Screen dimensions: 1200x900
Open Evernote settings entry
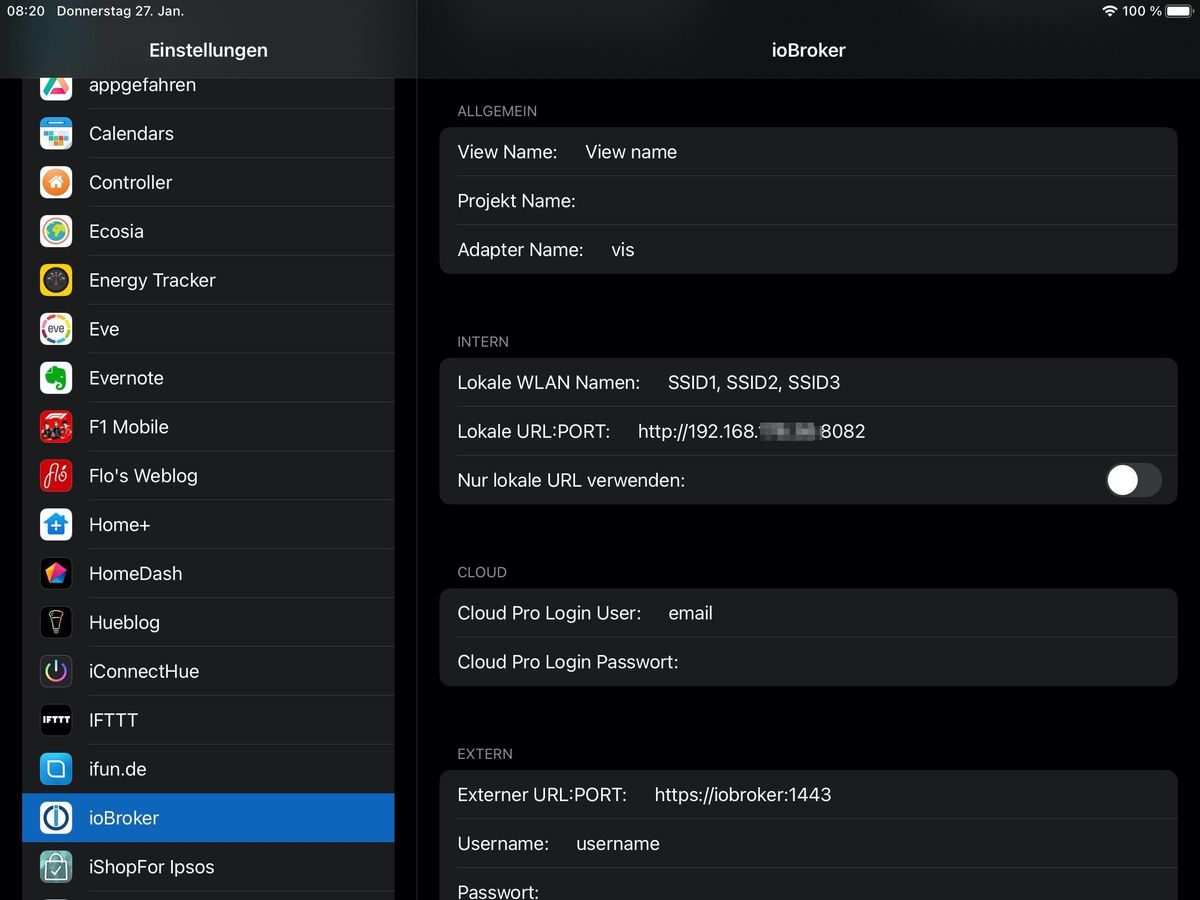pyautogui.click(x=208, y=378)
